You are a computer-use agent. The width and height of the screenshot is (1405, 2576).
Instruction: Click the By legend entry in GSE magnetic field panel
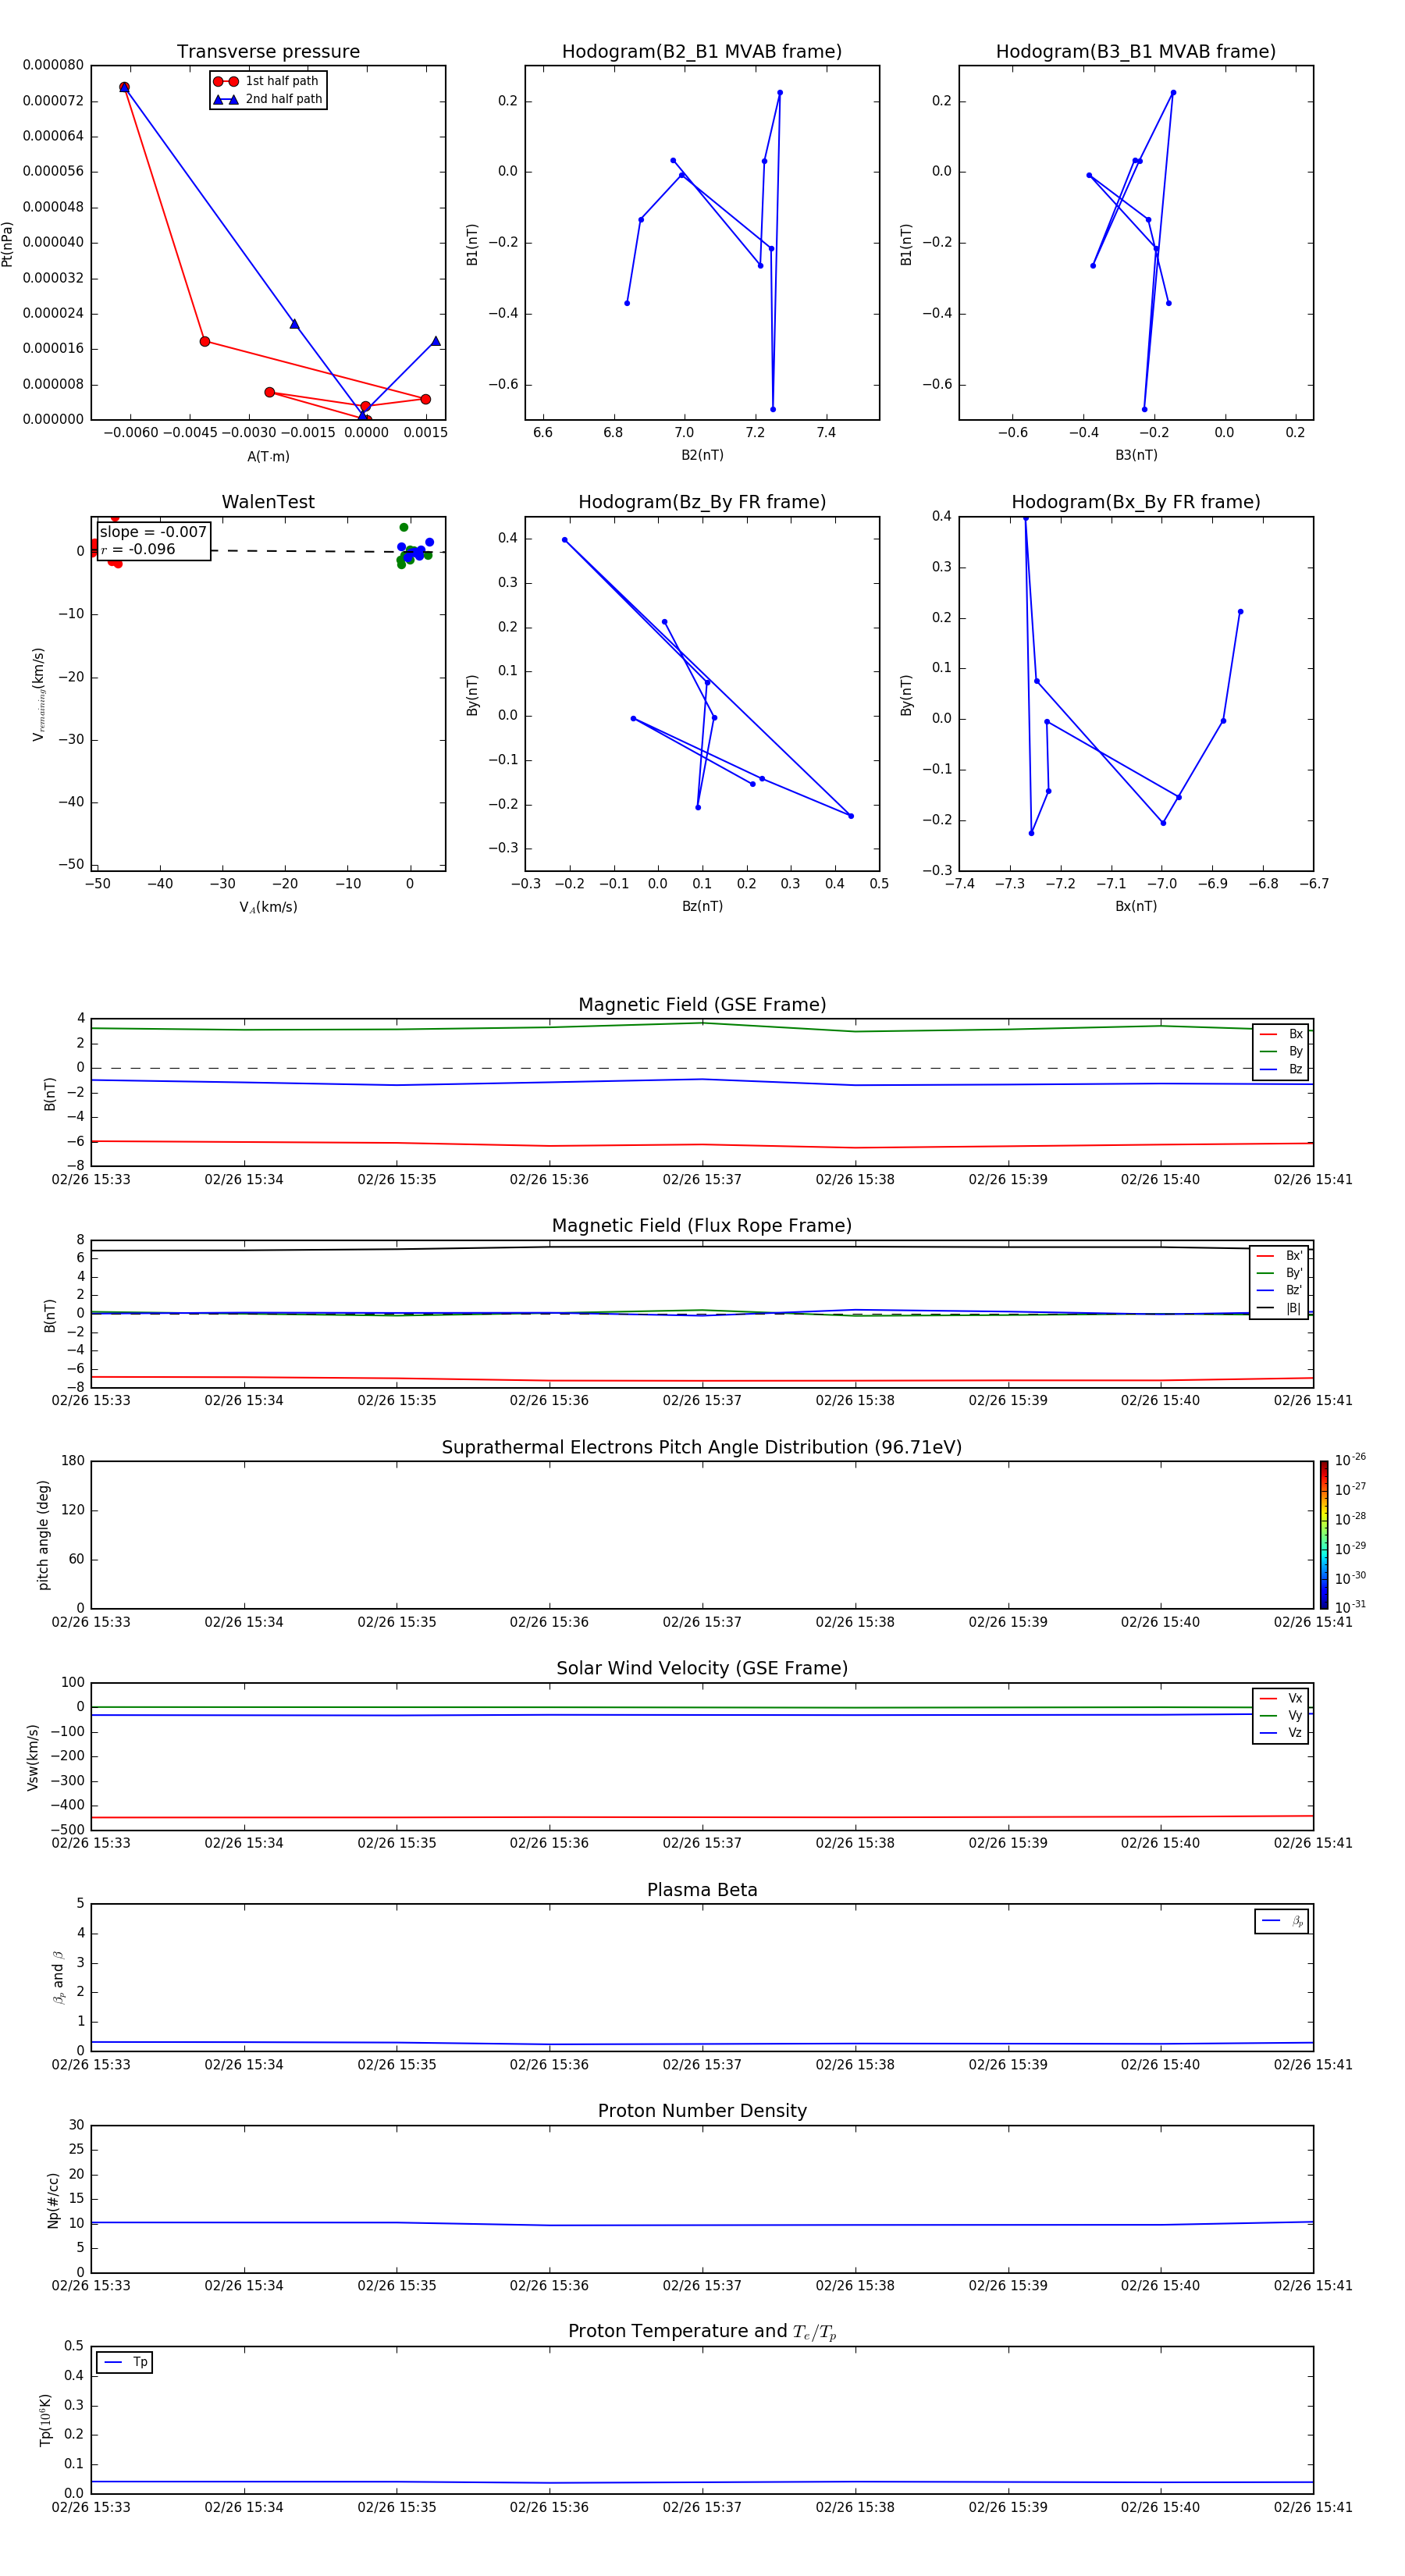tap(1281, 1052)
